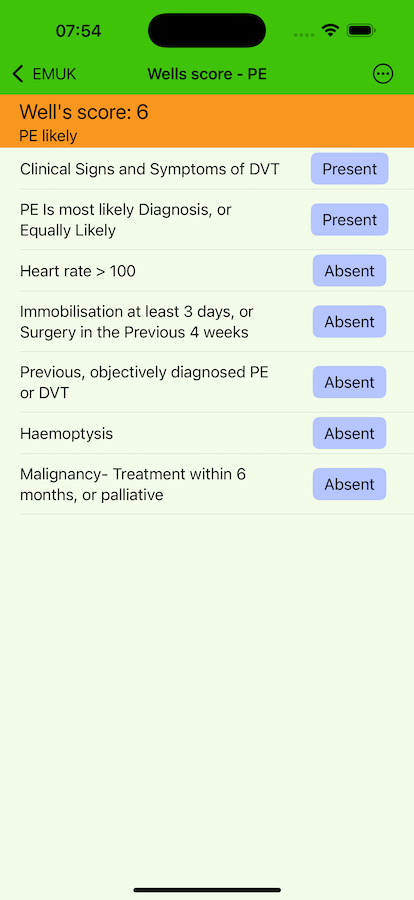The height and width of the screenshot is (900, 414).
Task: Tap the orange Well's score: 6 banner
Action: [x=207, y=121]
